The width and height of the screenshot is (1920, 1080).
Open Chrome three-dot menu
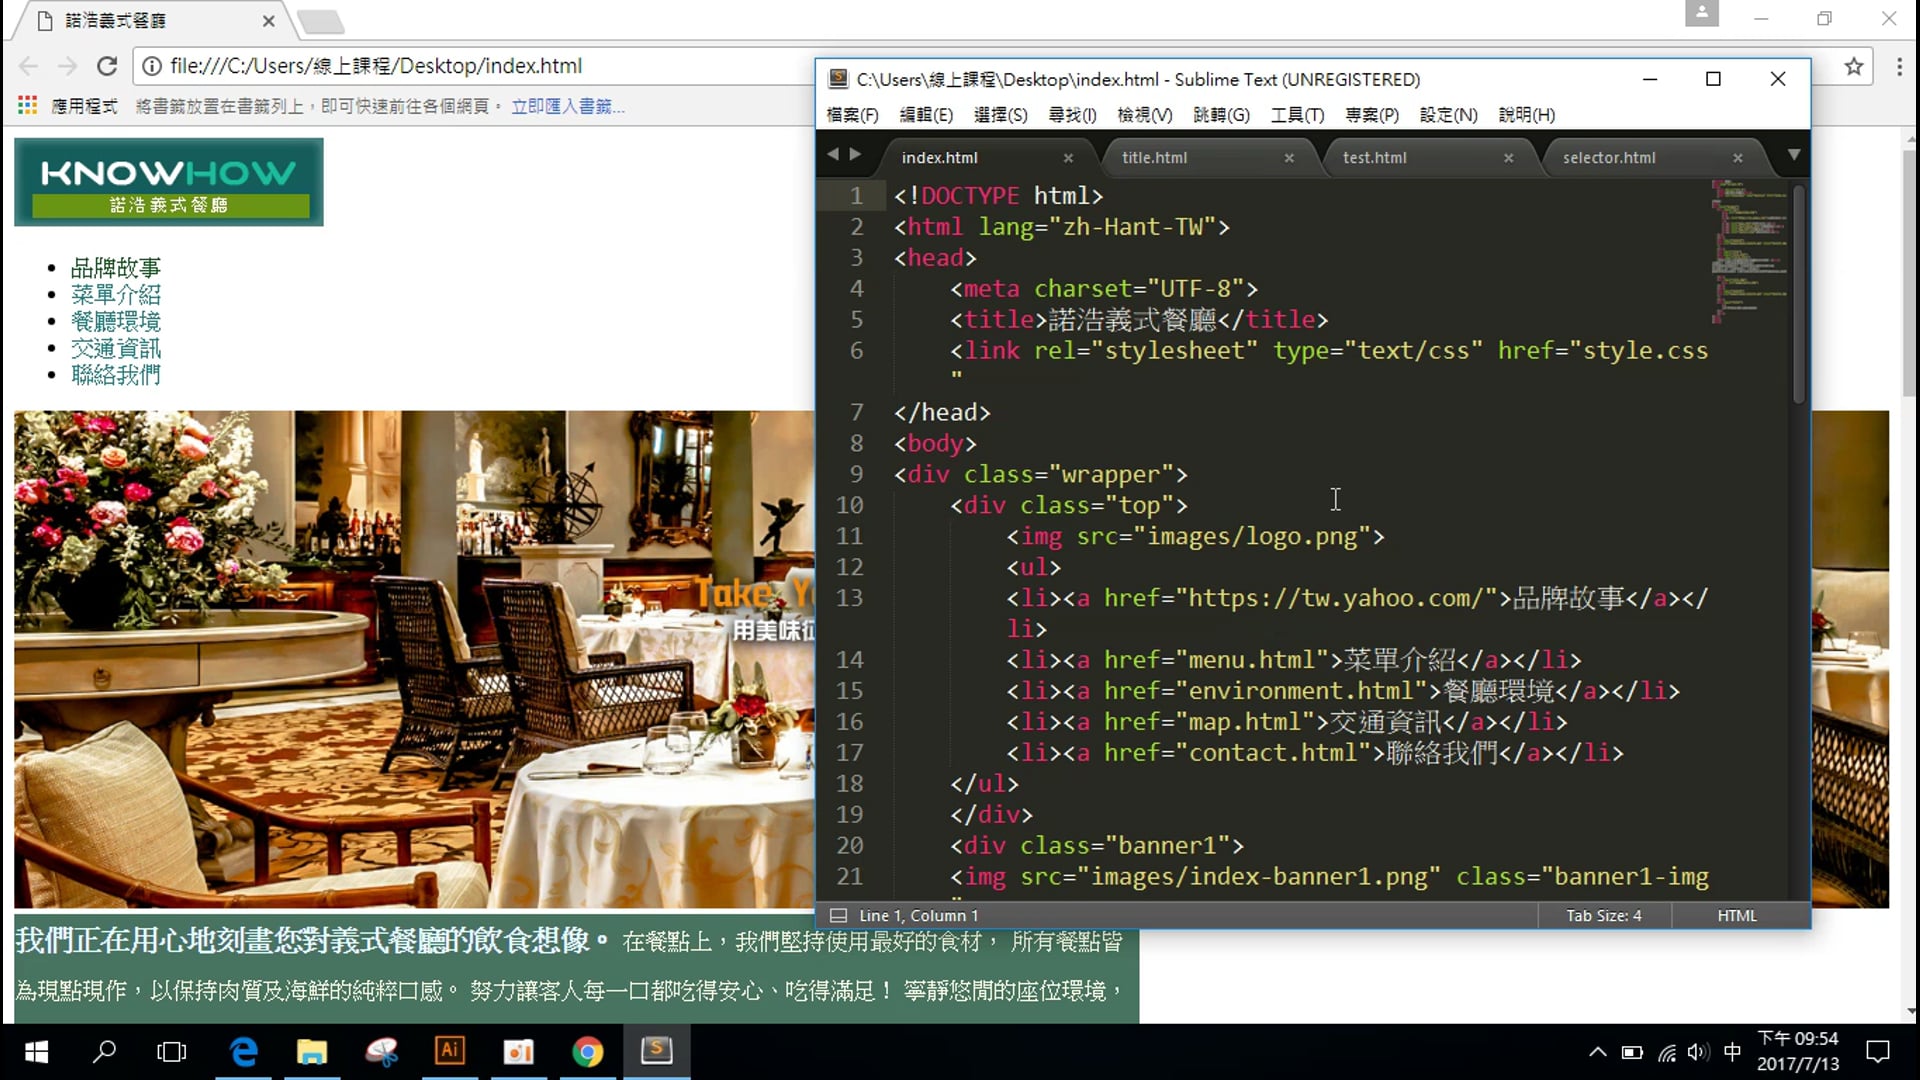(x=1898, y=66)
